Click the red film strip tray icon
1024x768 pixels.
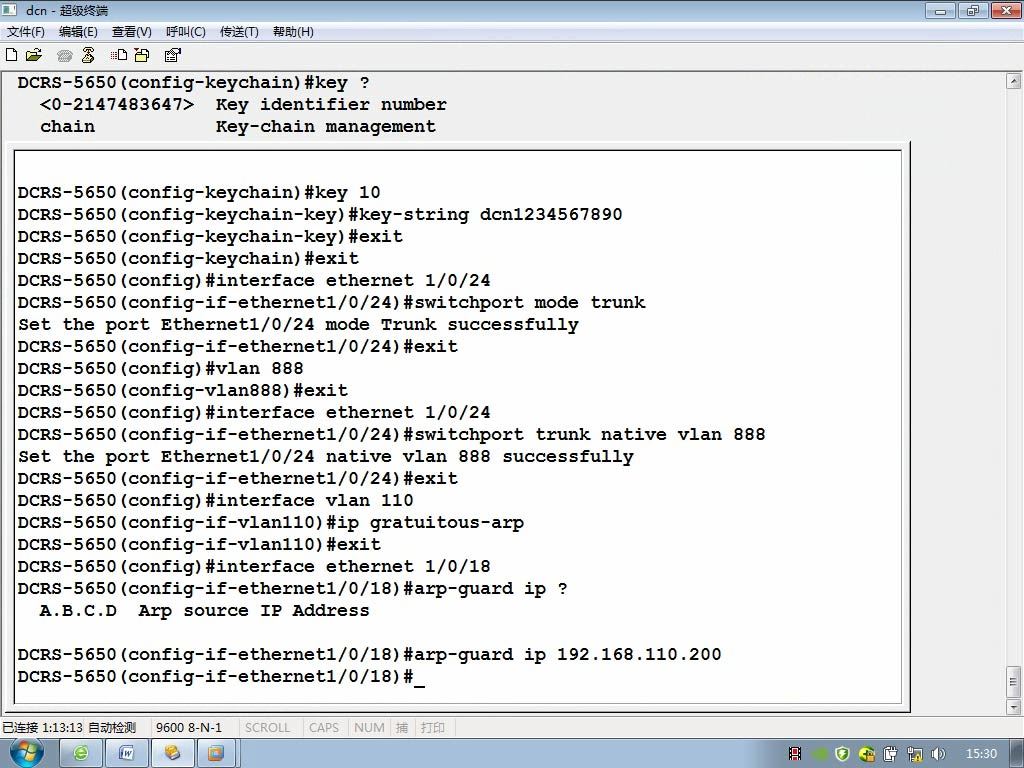pyautogui.click(x=795, y=754)
